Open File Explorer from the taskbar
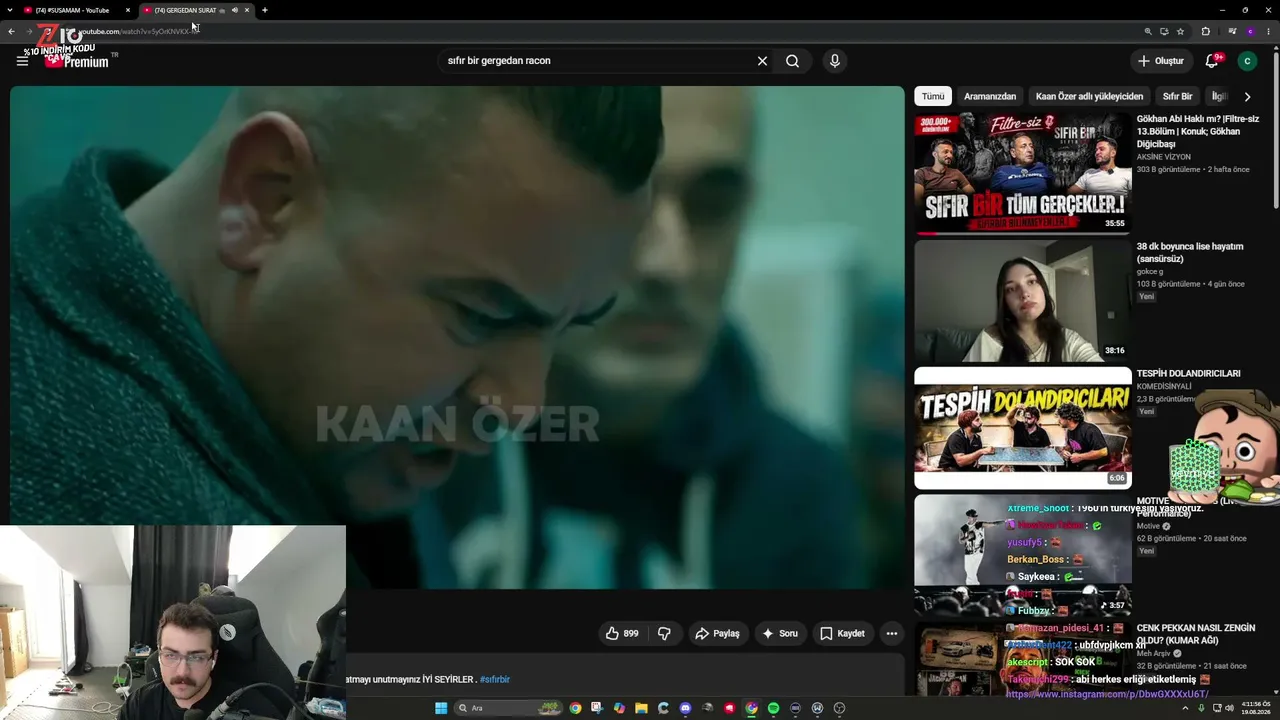The image size is (1280, 720). click(x=641, y=708)
